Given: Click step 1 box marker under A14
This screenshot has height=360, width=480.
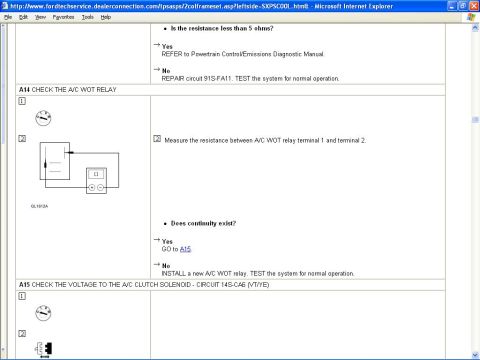Looking at the screenshot, I should [22, 101].
